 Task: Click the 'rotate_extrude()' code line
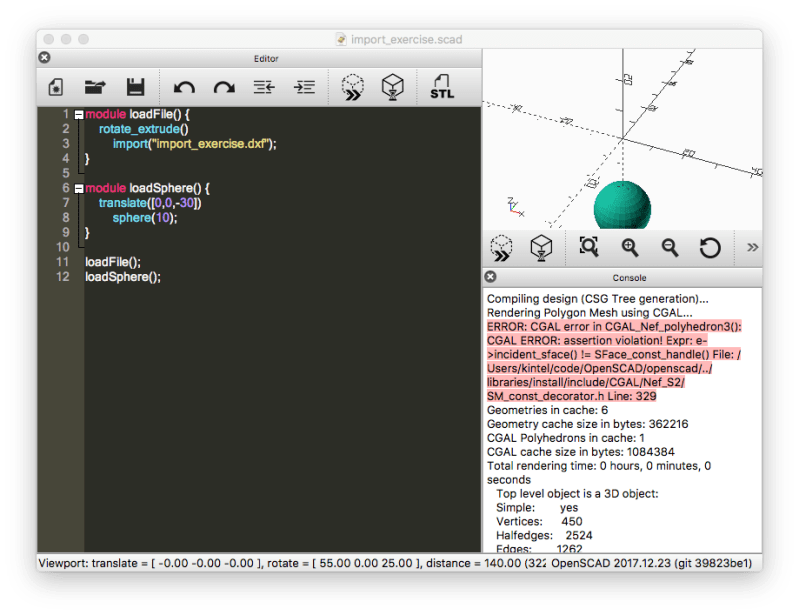tap(143, 129)
